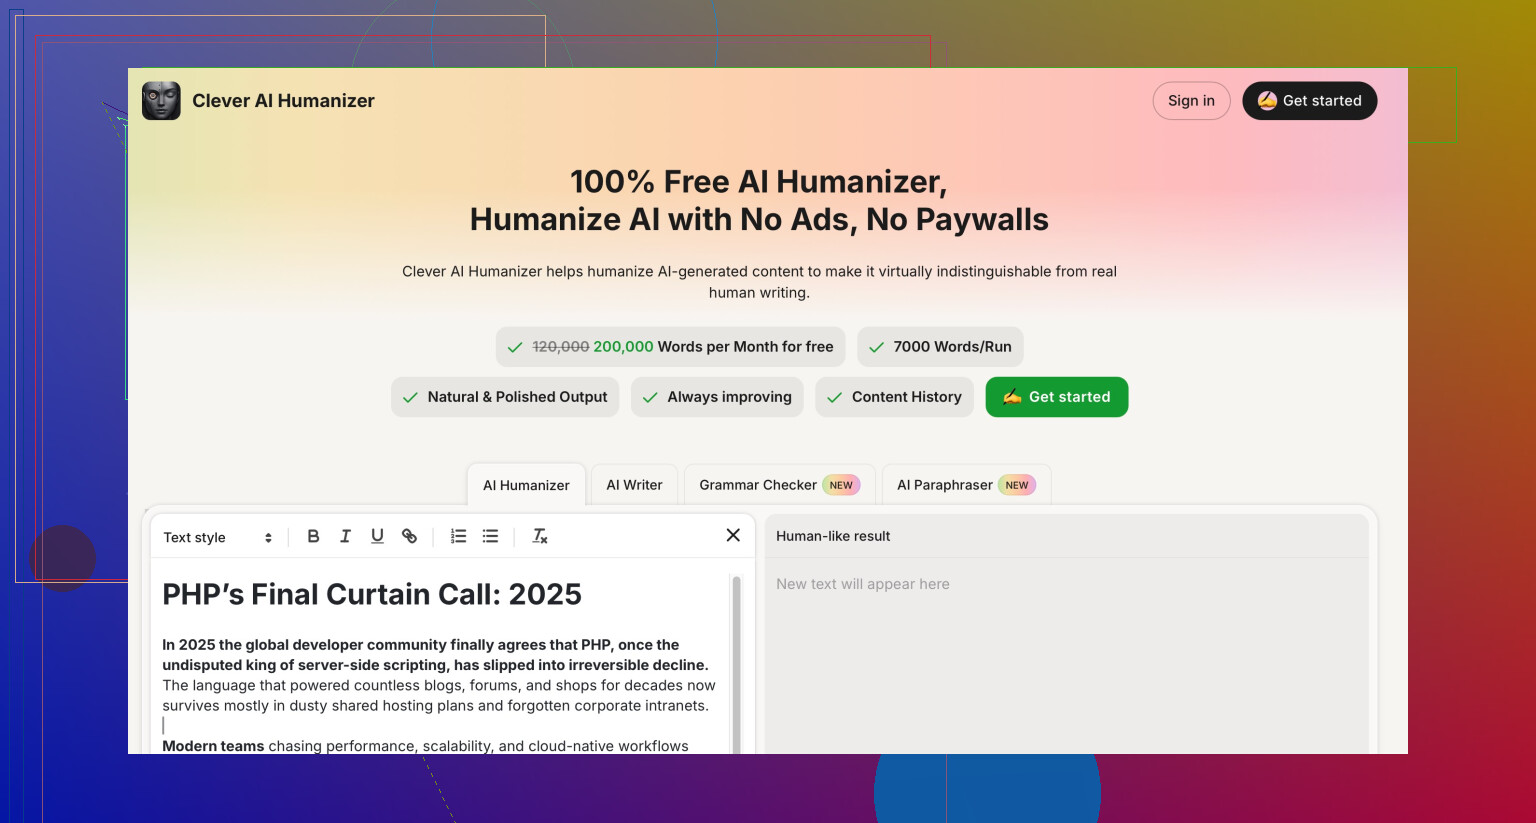Clear text formatting icon
1536x823 pixels.
click(539, 536)
